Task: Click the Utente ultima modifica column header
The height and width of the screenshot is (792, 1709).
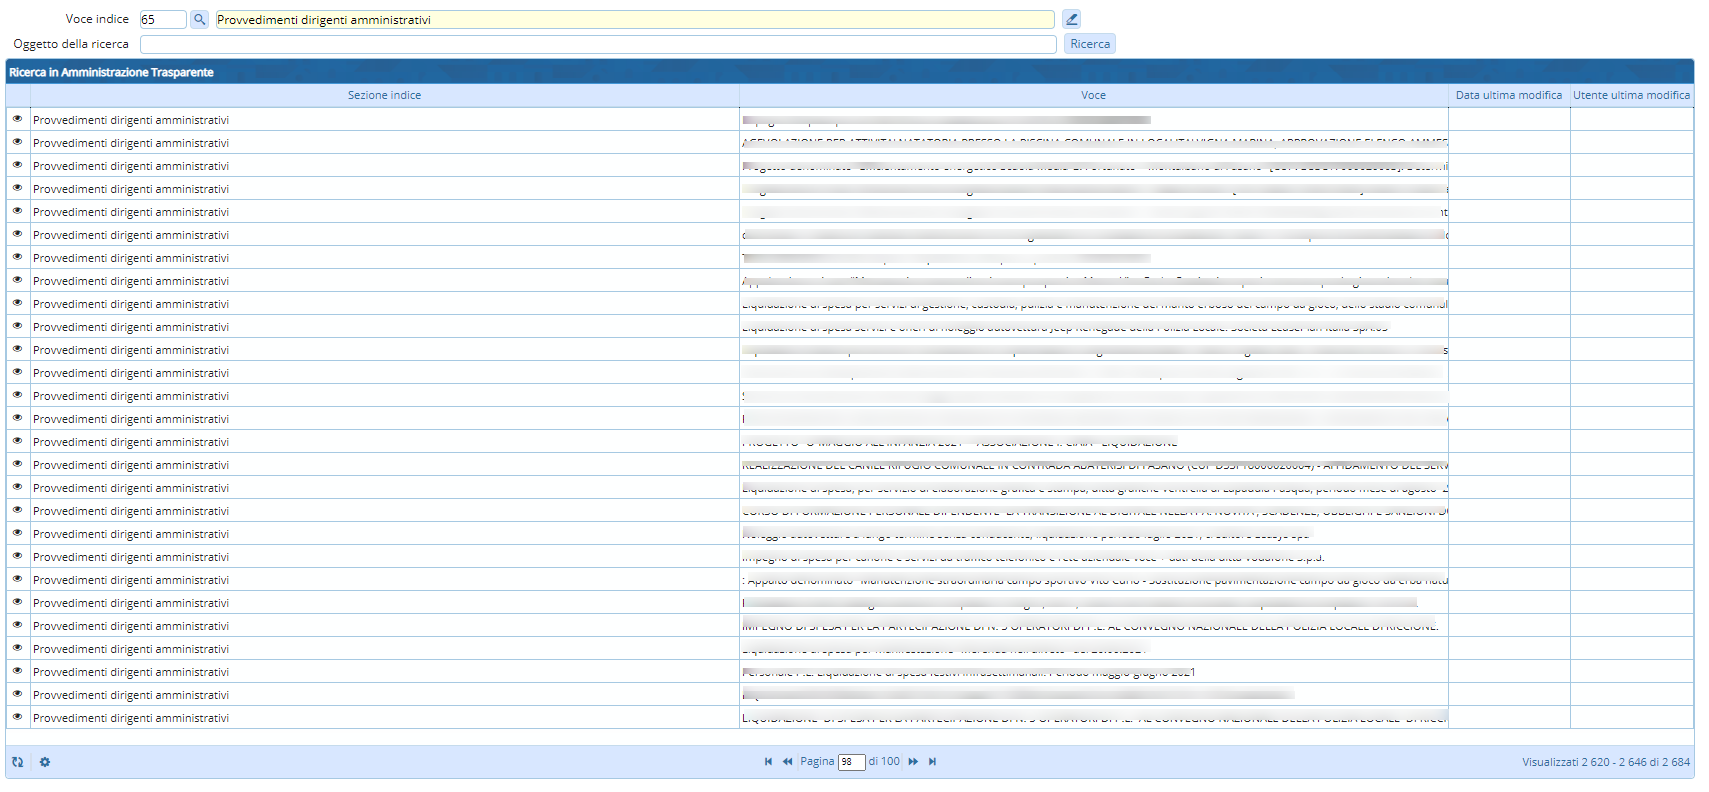Action: click(1631, 95)
